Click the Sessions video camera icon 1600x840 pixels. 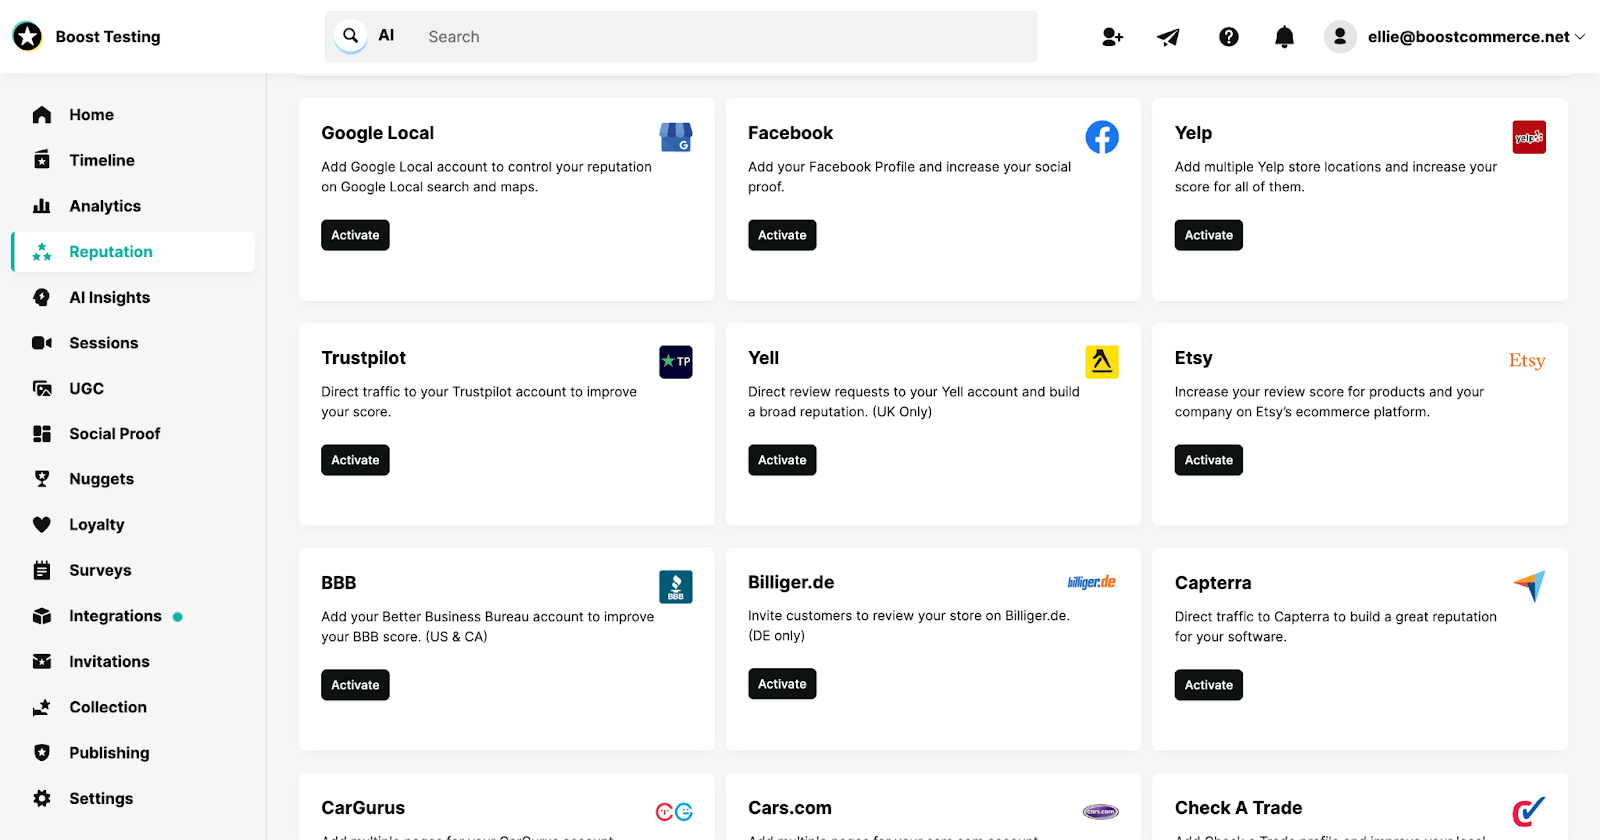(42, 343)
